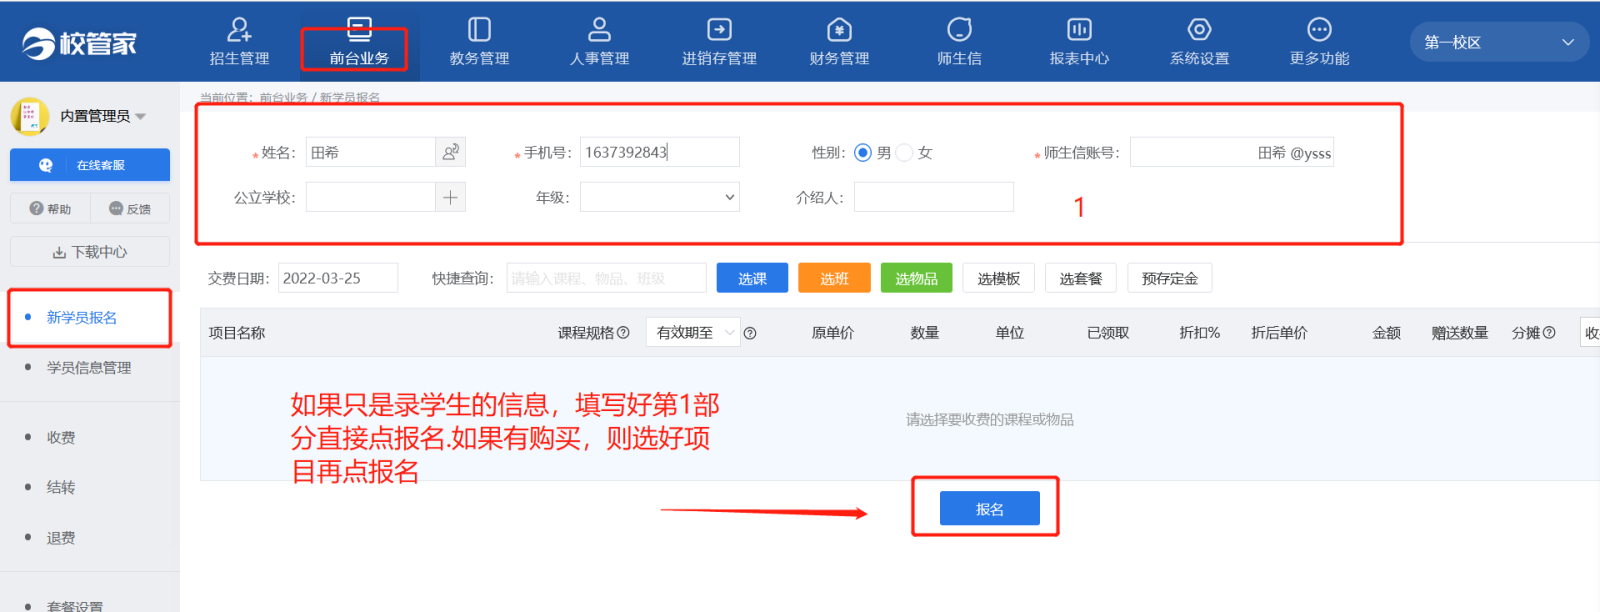Screen dimensions: 1600x612
Task: Click blue 报名 submit button
Action: click(x=989, y=508)
